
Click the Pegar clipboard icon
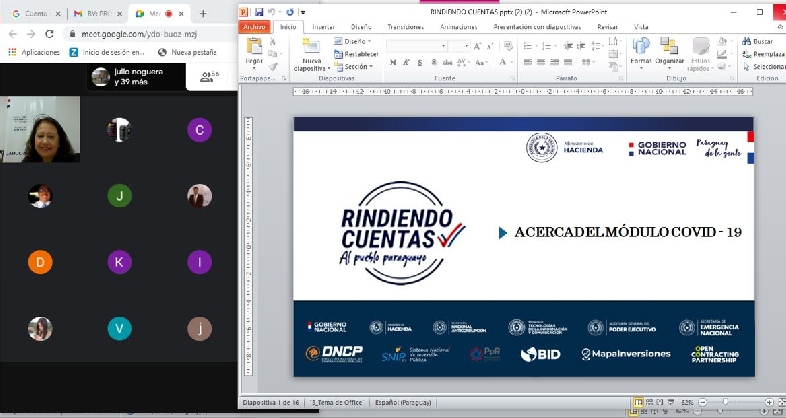[254, 46]
